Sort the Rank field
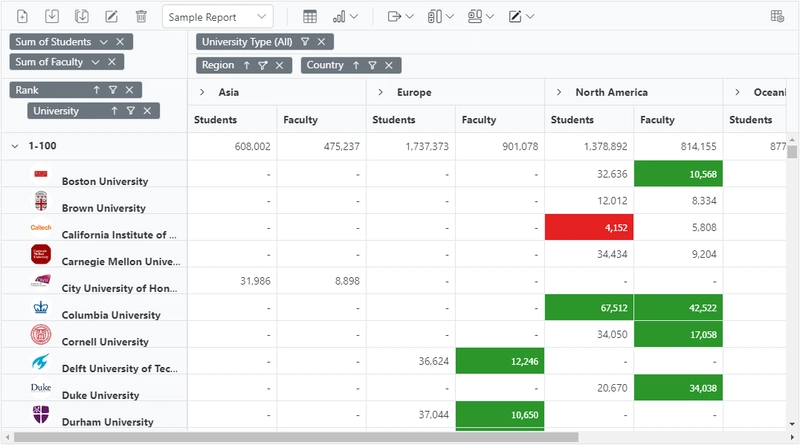The height and width of the screenshot is (445, 800). coord(96,90)
